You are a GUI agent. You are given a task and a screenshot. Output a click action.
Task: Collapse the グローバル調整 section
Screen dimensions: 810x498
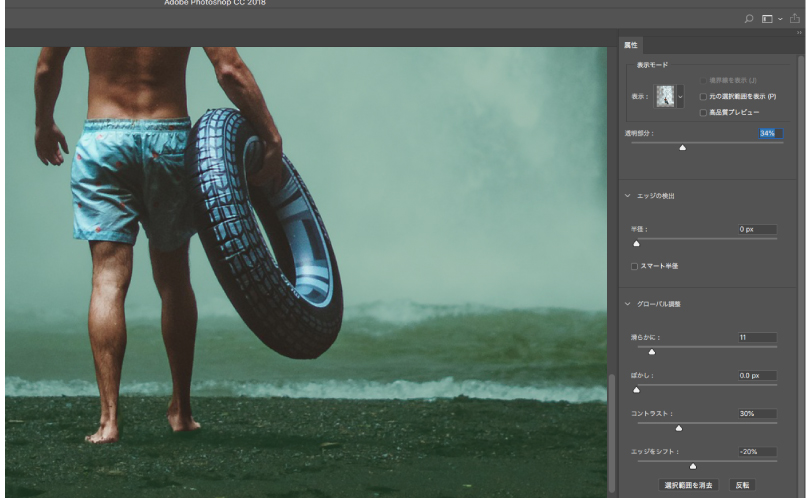tap(628, 304)
